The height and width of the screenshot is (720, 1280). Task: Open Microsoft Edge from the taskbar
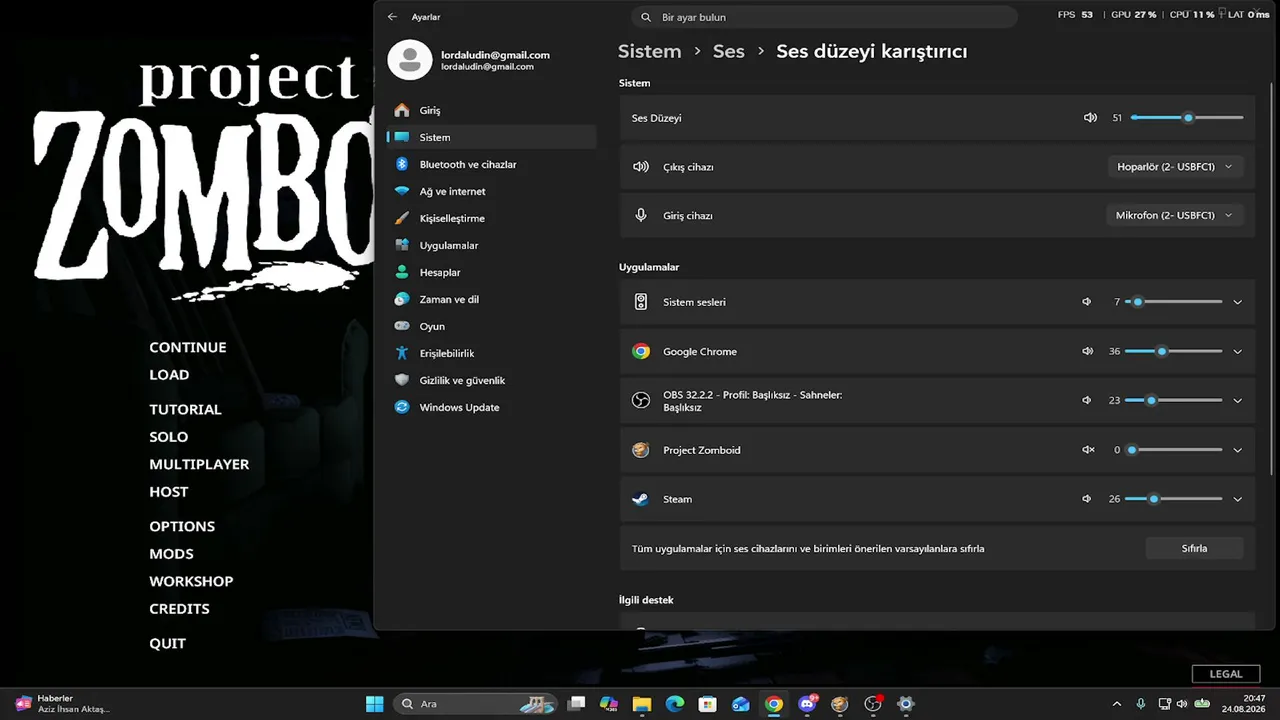click(x=675, y=704)
